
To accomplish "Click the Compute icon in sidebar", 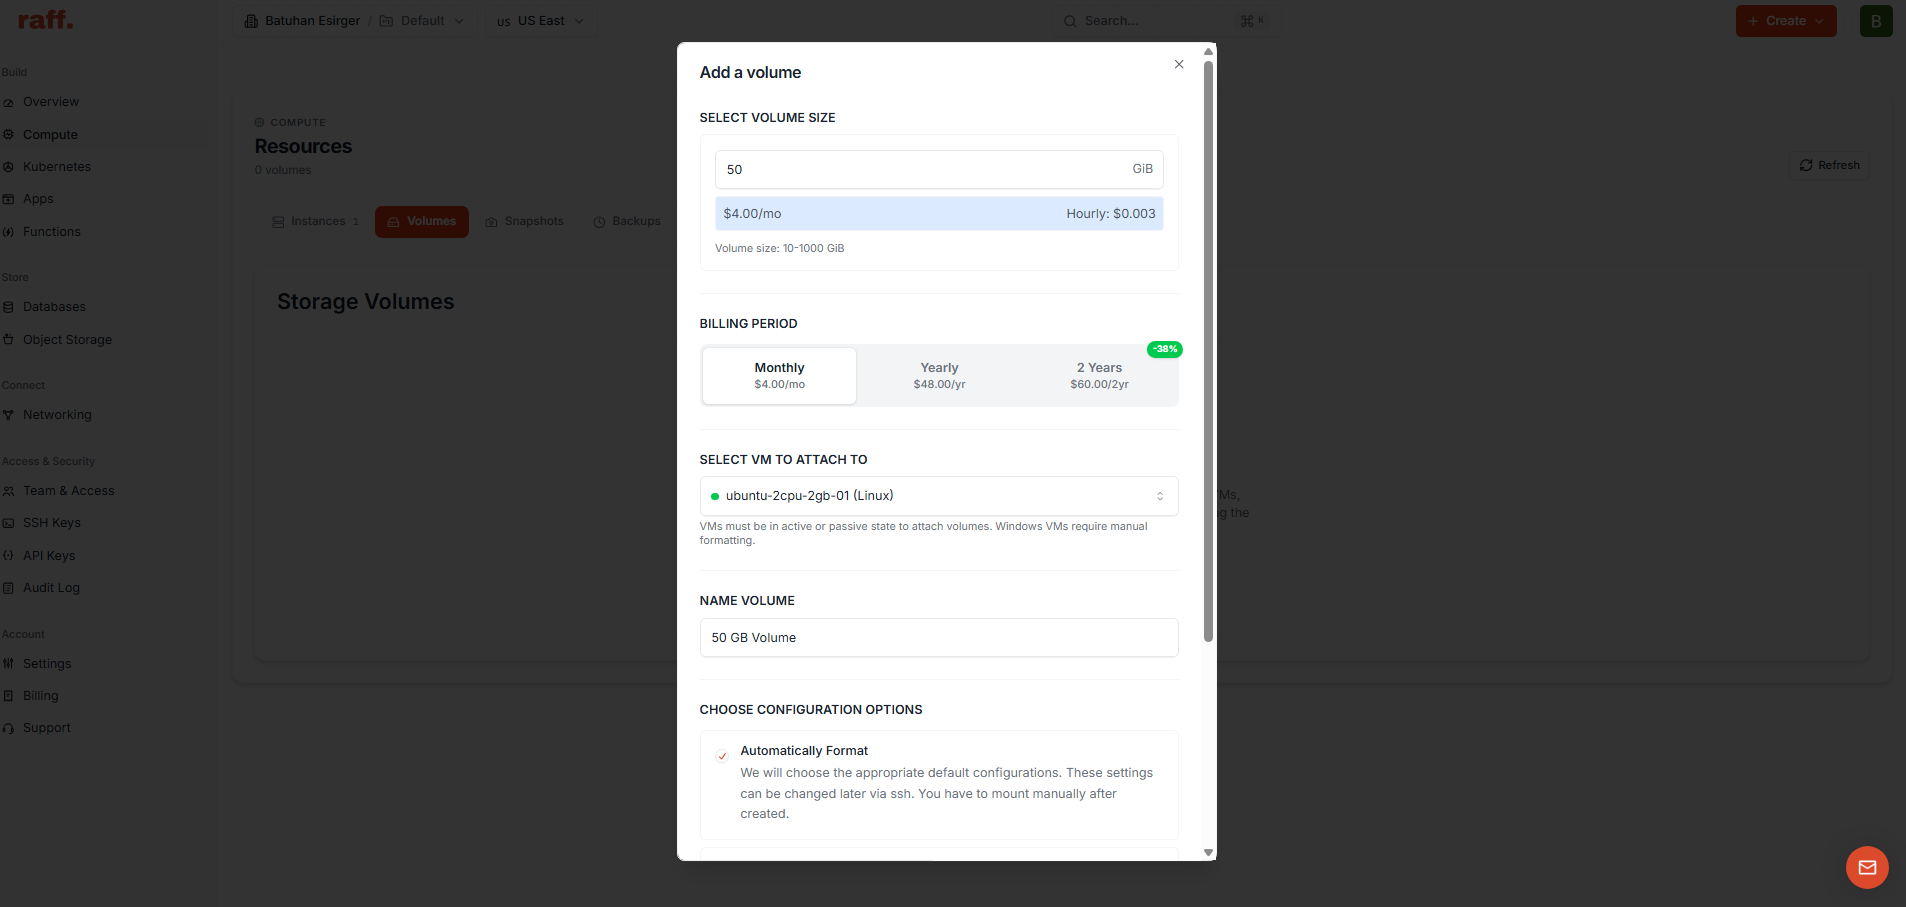I will [8, 135].
